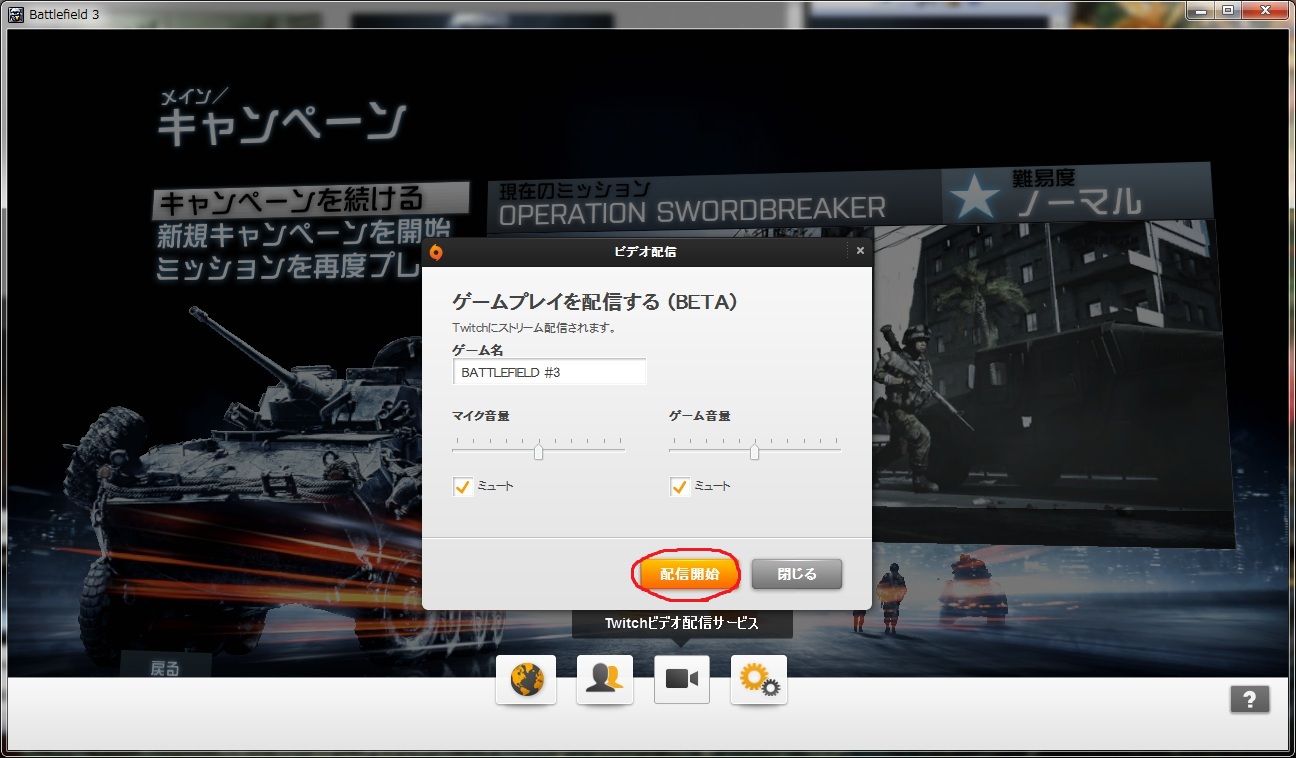Click the 戻る back button
1296x758 pixels.
click(165, 668)
